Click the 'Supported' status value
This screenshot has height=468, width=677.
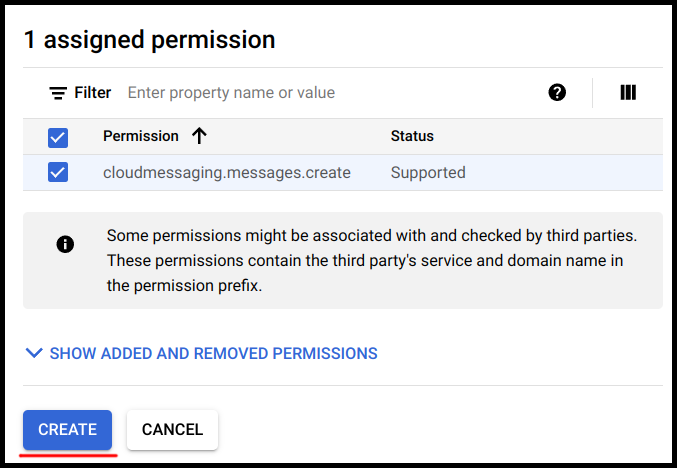pyautogui.click(x=428, y=173)
